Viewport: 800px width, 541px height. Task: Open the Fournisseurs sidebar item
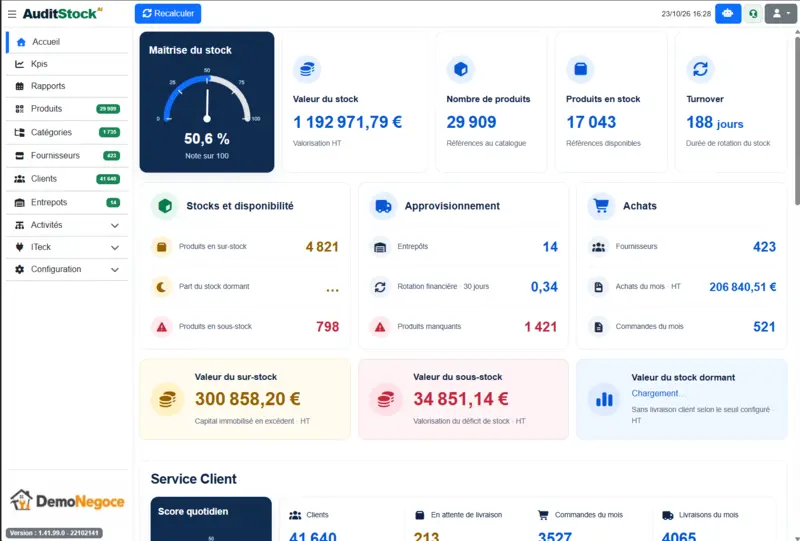[67, 155]
